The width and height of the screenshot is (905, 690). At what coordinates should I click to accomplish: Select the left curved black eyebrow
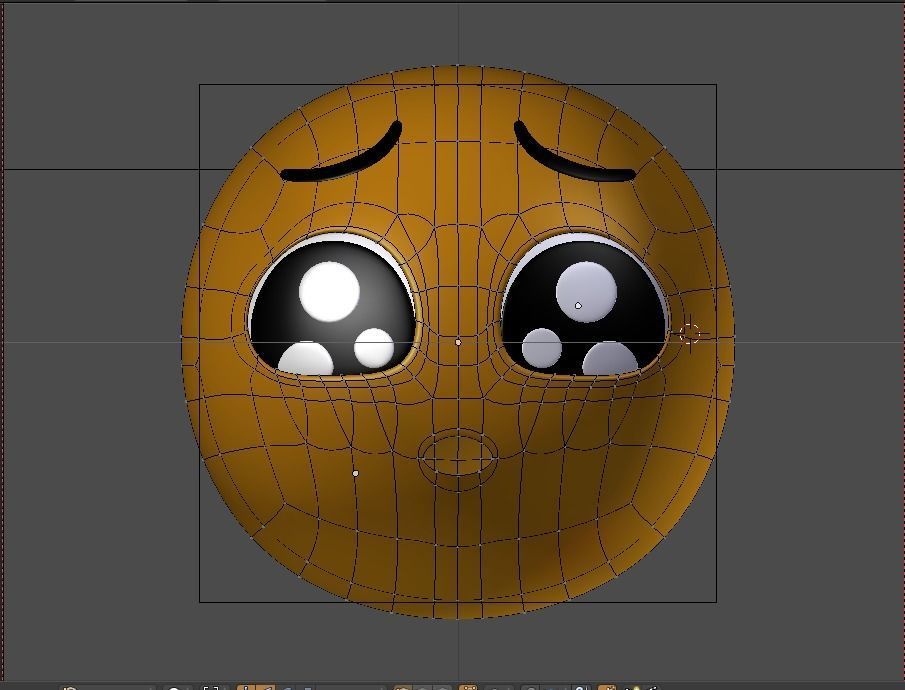point(341,152)
